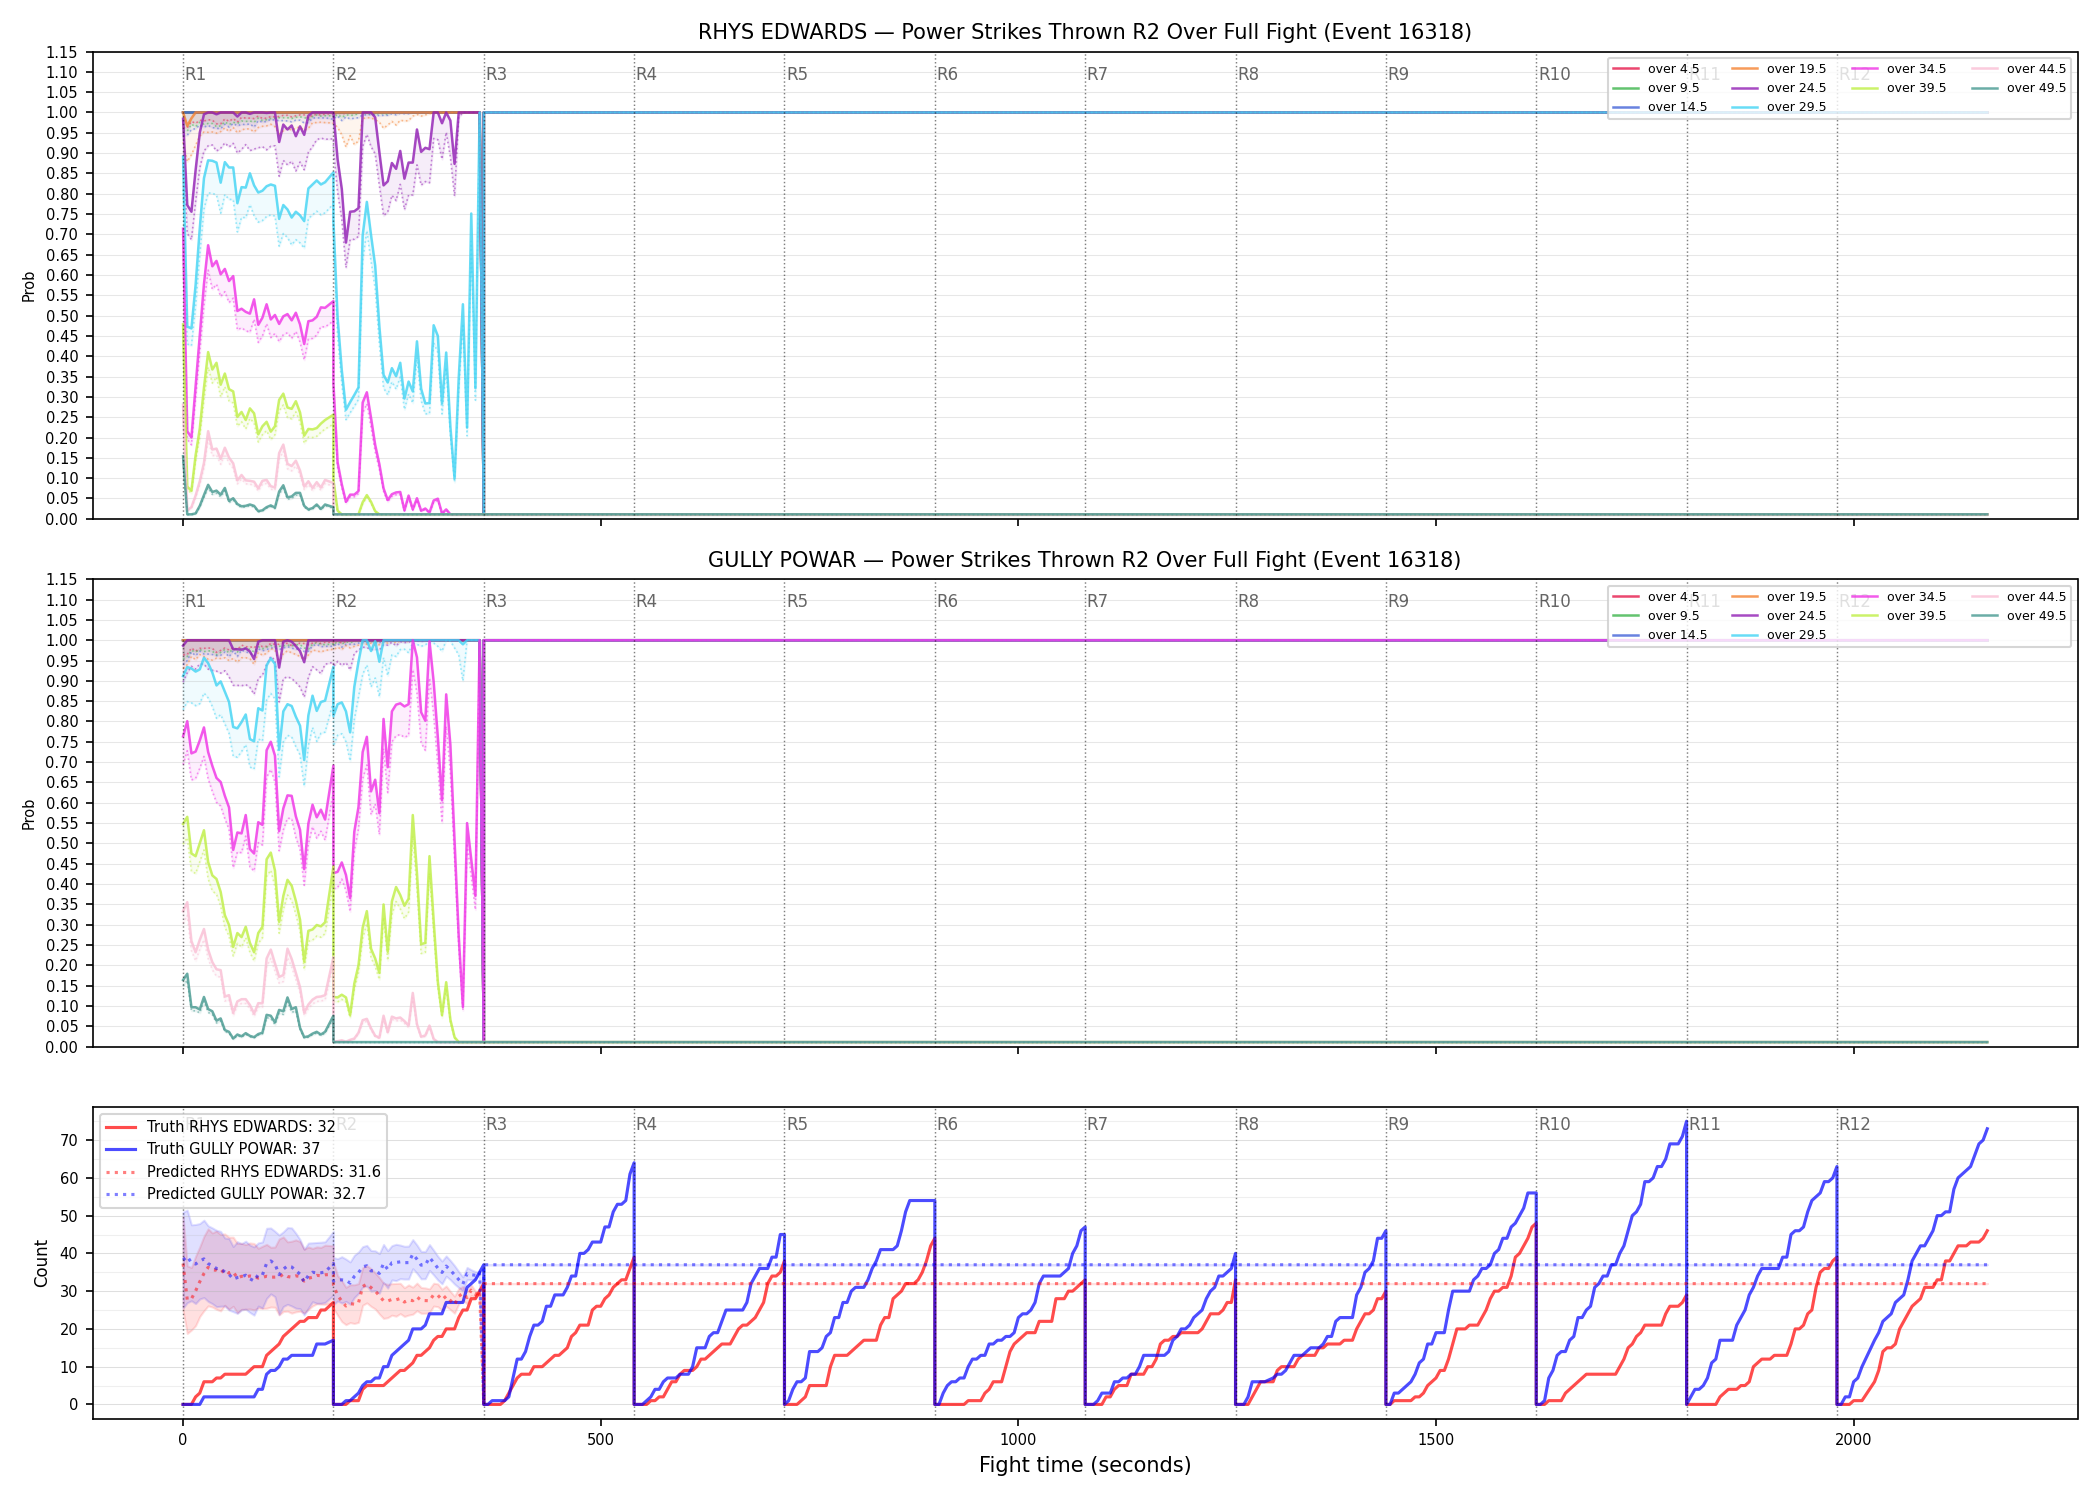Select 'over 29.5' legend entry in Rhys Edwards chart
This screenshot has height=1500, width=2100.
pyautogui.click(x=1779, y=107)
